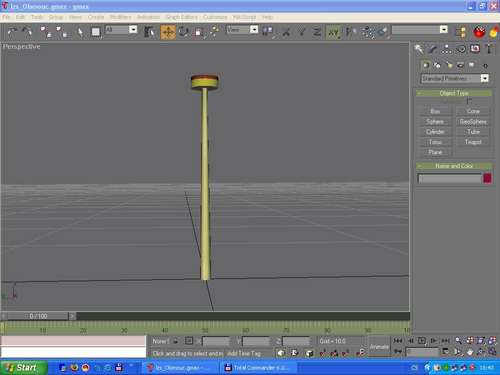Activate the Select and Link tool
The height and width of the screenshot is (375, 500).
coord(46,32)
